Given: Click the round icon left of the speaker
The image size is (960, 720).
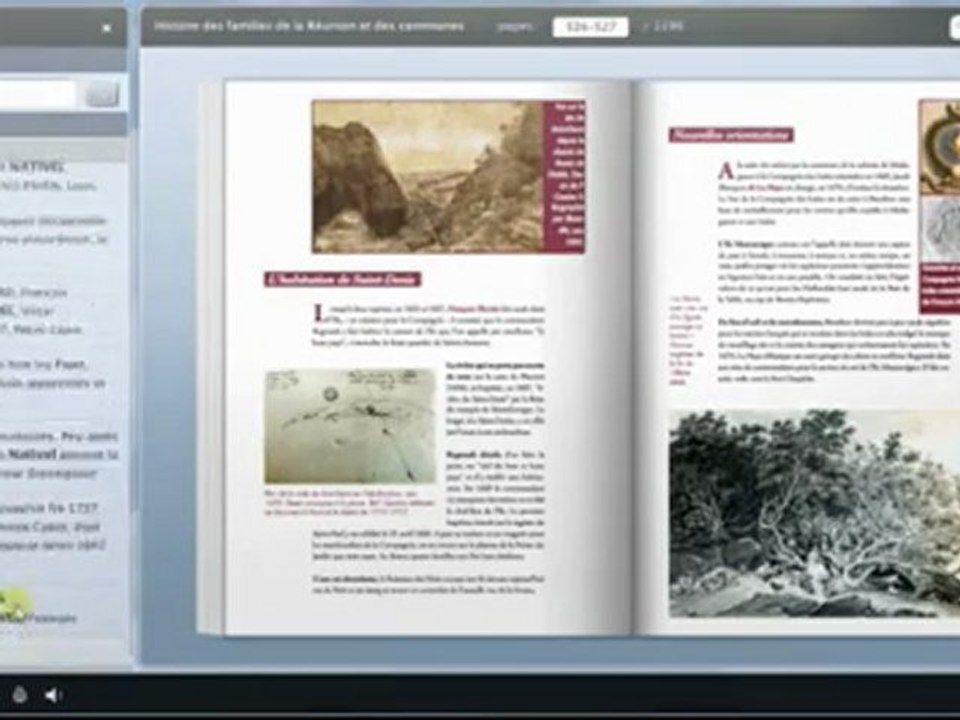Looking at the screenshot, I should [x=20, y=694].
